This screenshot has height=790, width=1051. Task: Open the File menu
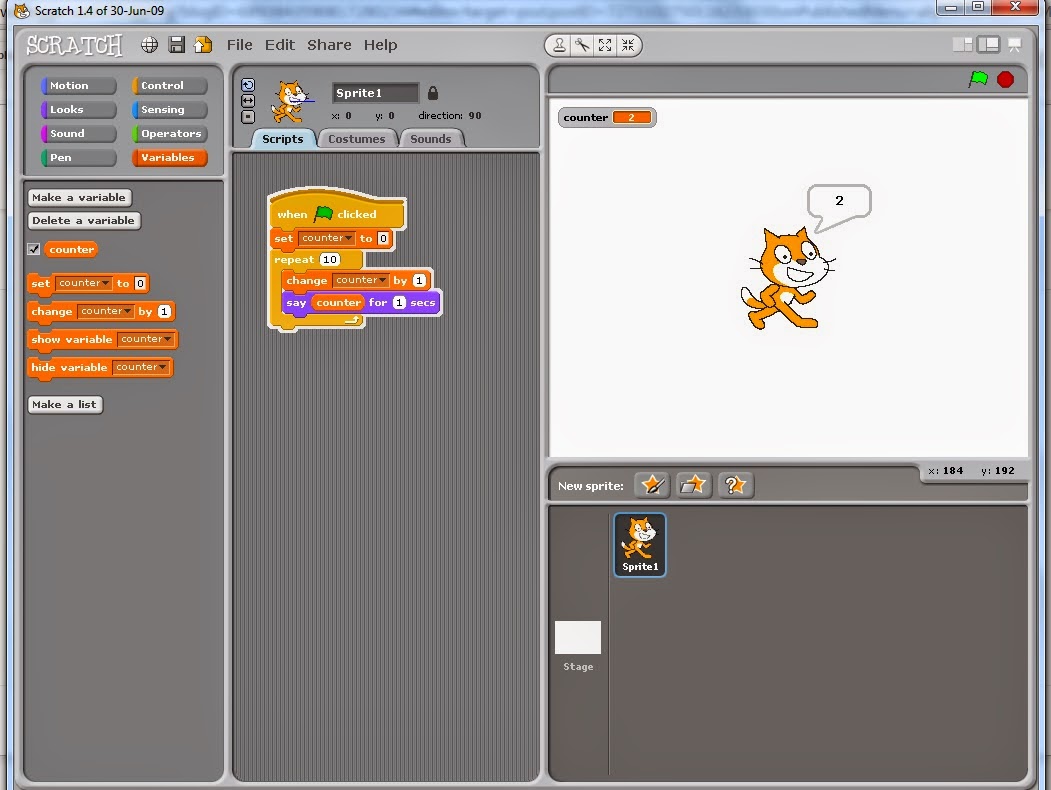[239, 45]
